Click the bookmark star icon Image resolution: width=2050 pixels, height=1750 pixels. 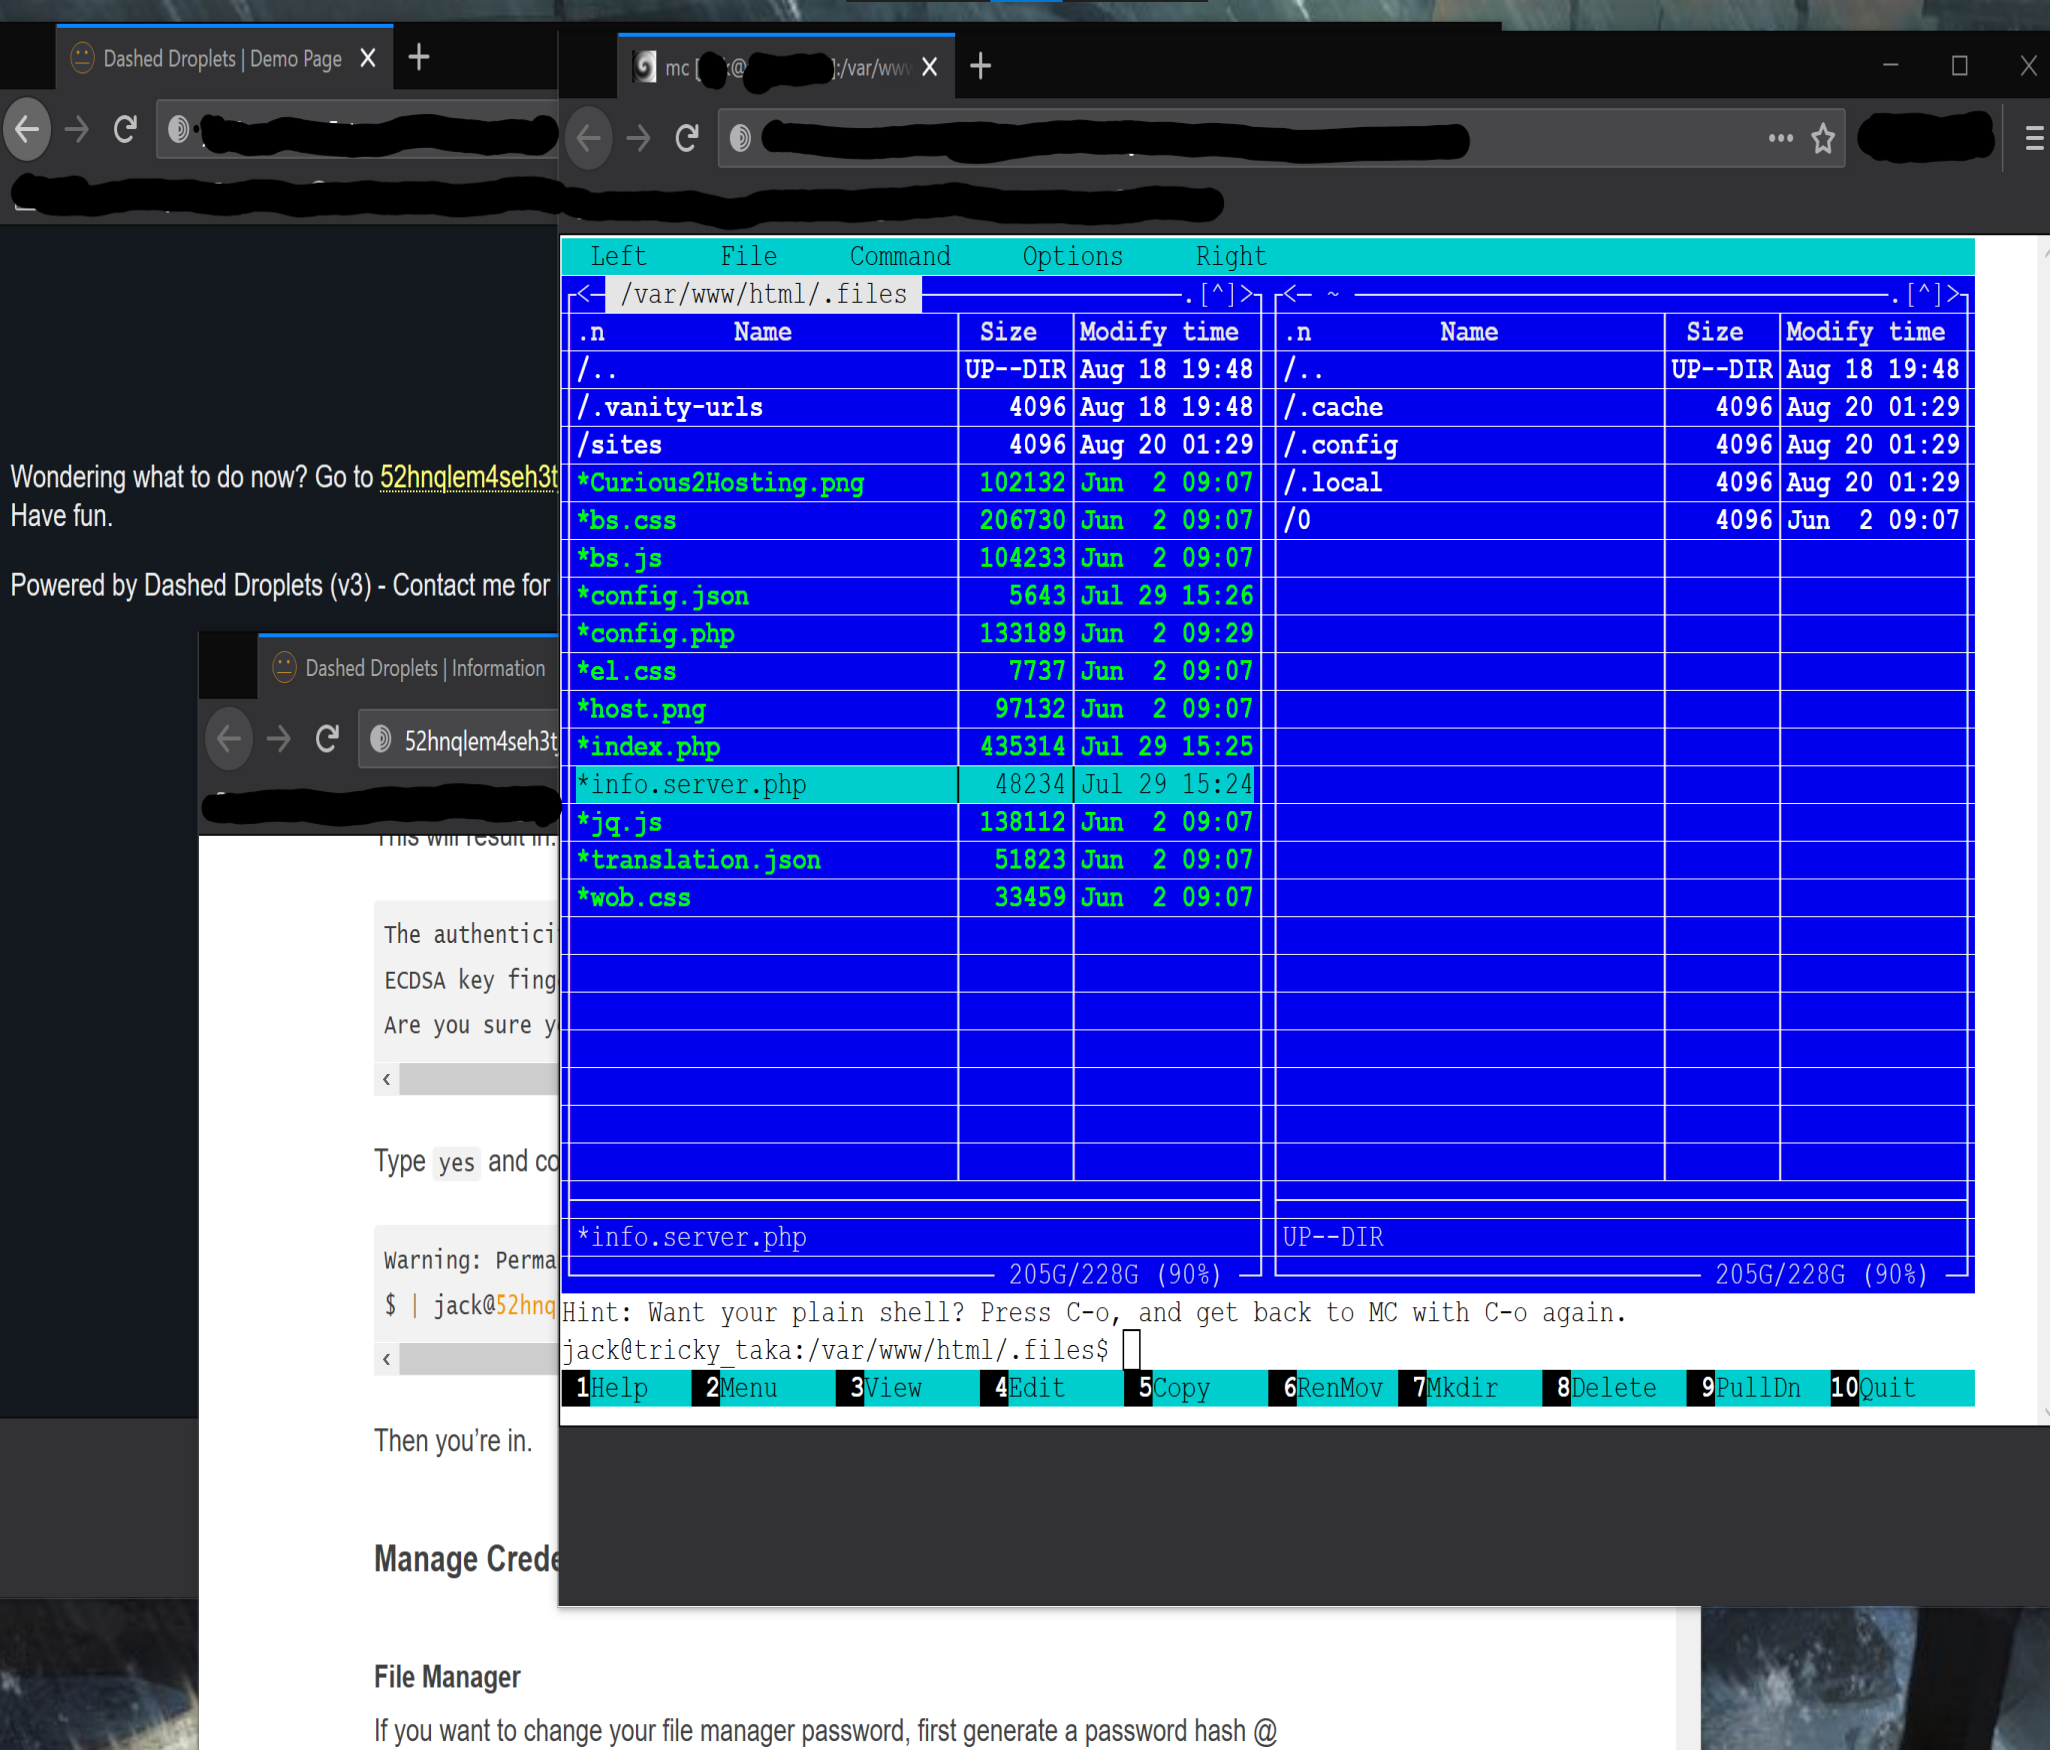pos(1823,138)
